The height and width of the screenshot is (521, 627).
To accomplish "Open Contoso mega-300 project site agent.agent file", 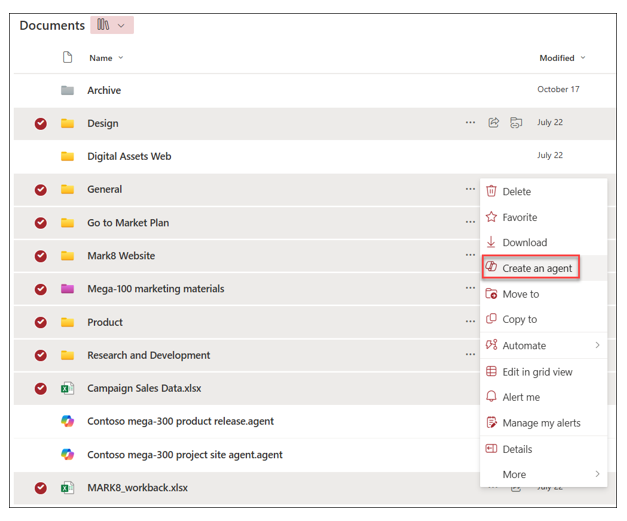I will point(185,455).
